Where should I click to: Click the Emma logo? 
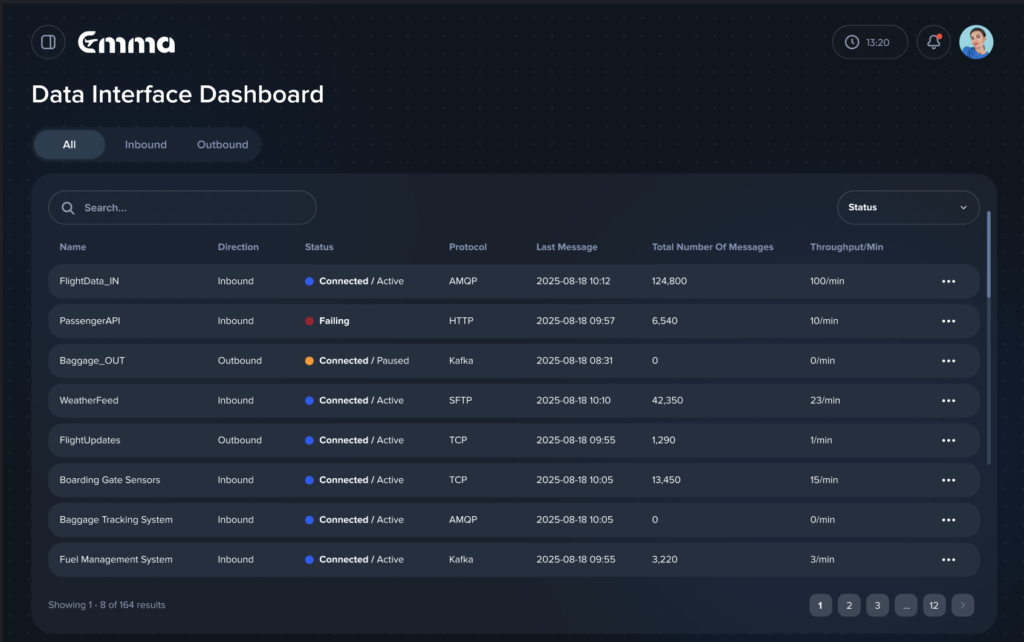pos(126,42)
